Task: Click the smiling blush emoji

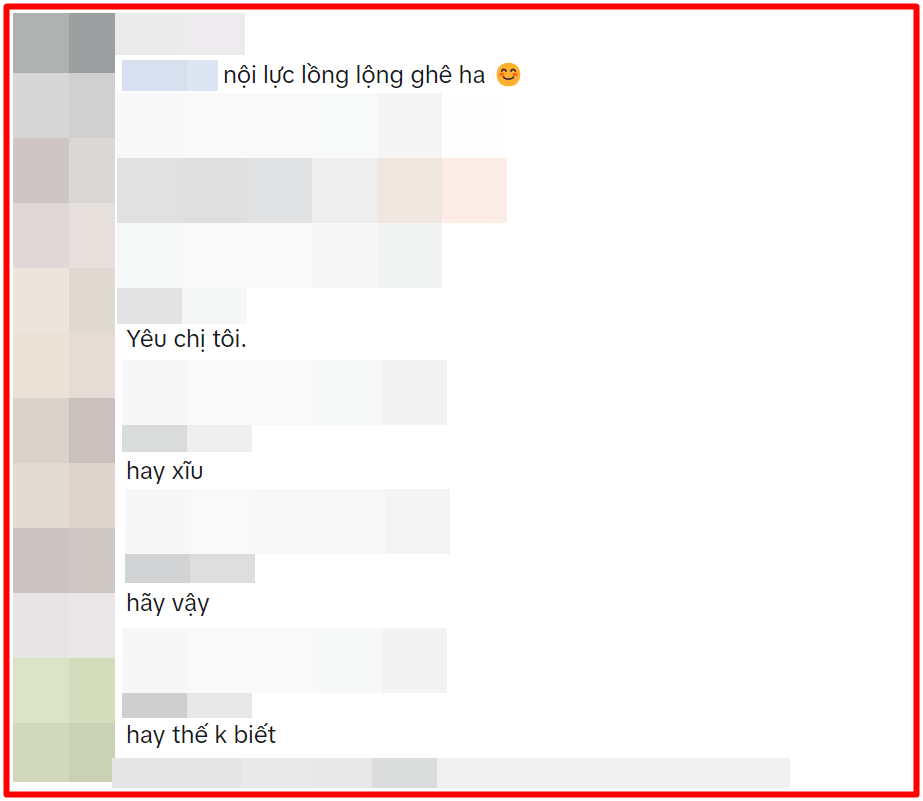Action: [508, 75]
